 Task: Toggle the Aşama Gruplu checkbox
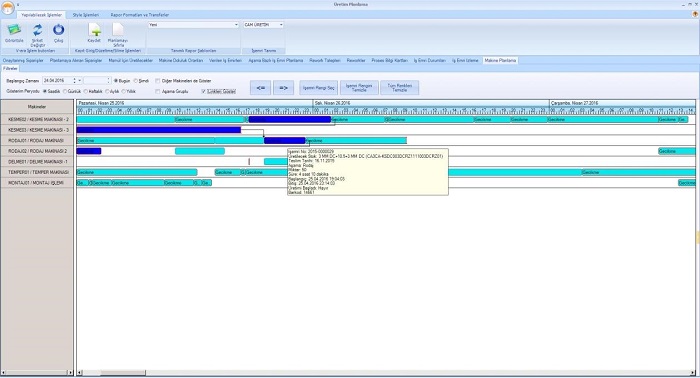[158, 91]
